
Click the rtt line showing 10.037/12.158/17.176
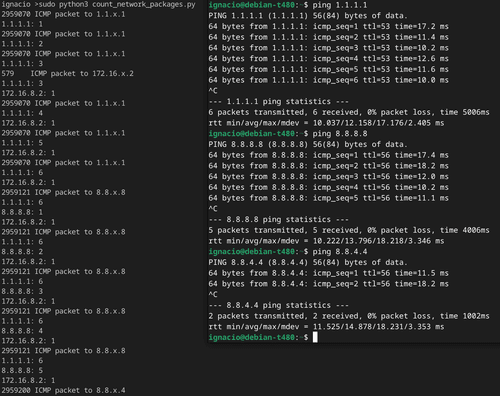point(326,123)
